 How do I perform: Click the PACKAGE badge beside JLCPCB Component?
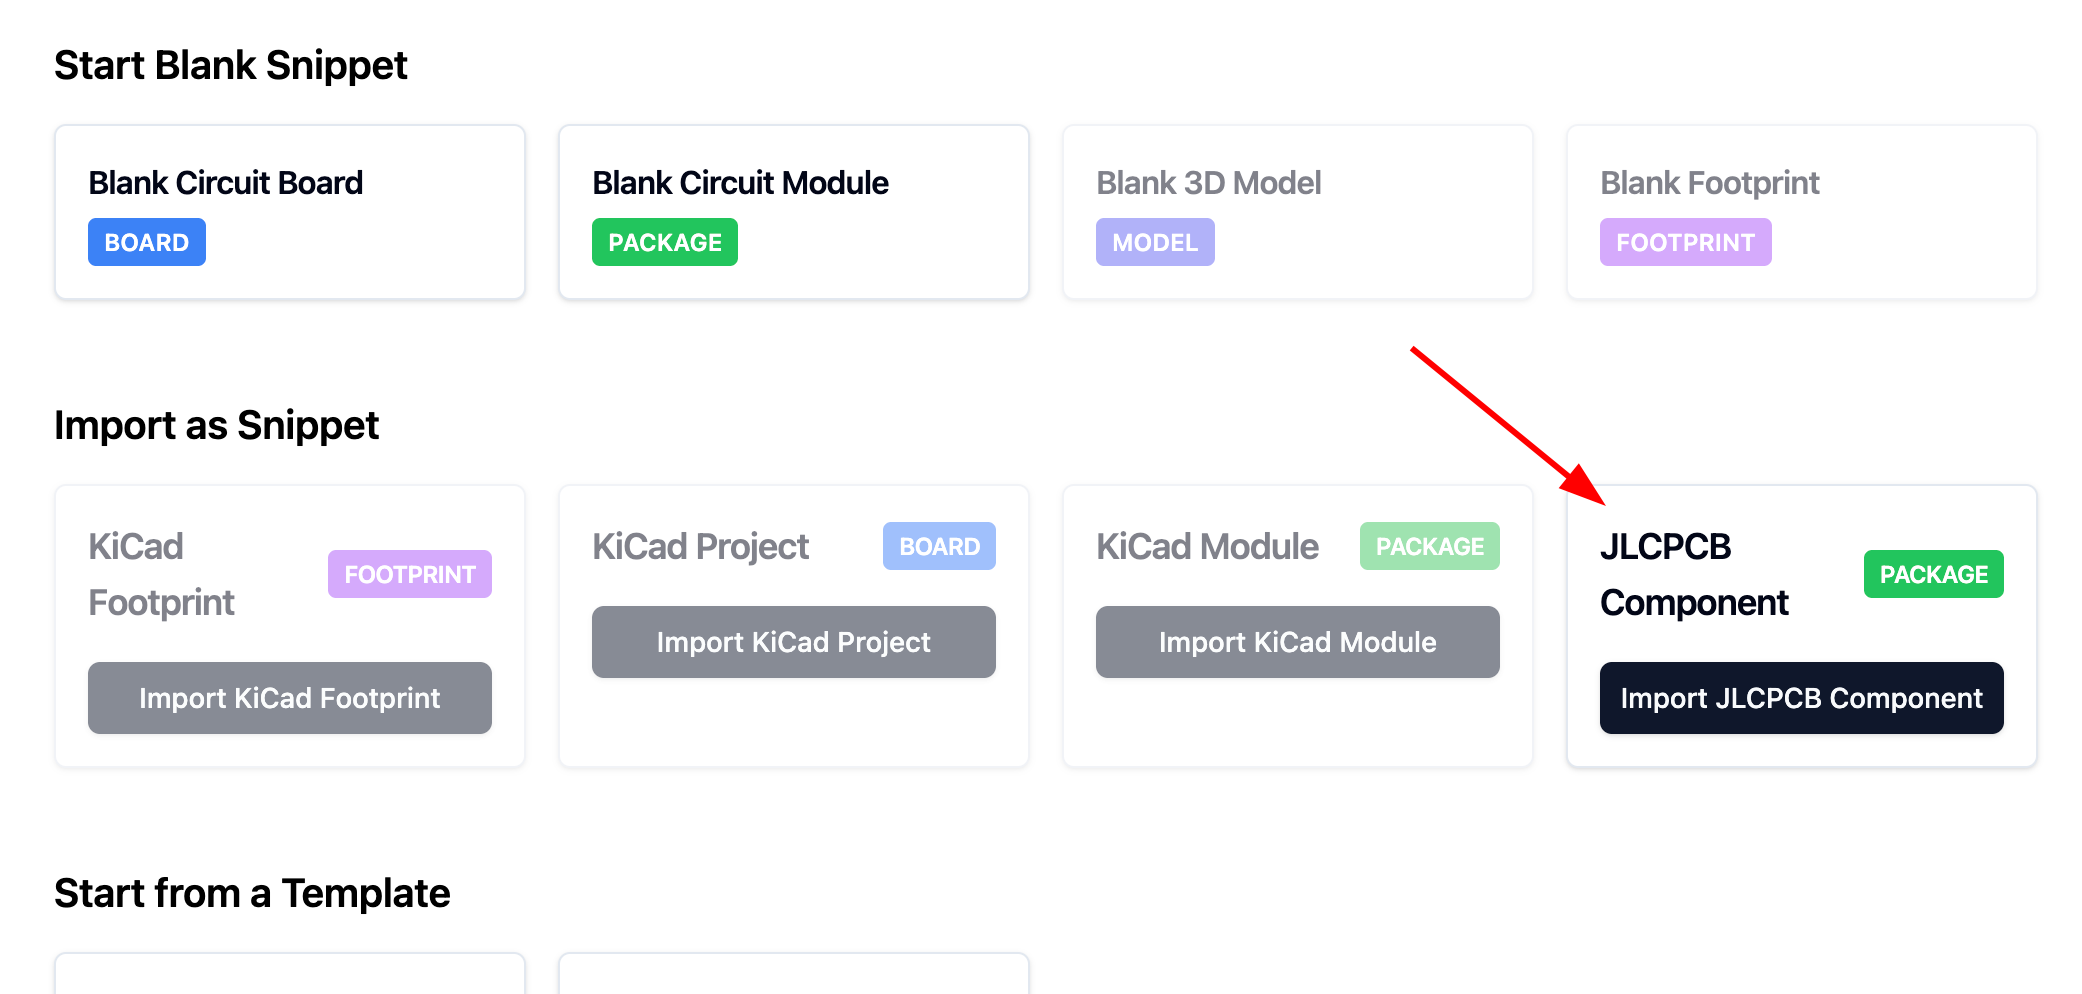pos(1933,575)
